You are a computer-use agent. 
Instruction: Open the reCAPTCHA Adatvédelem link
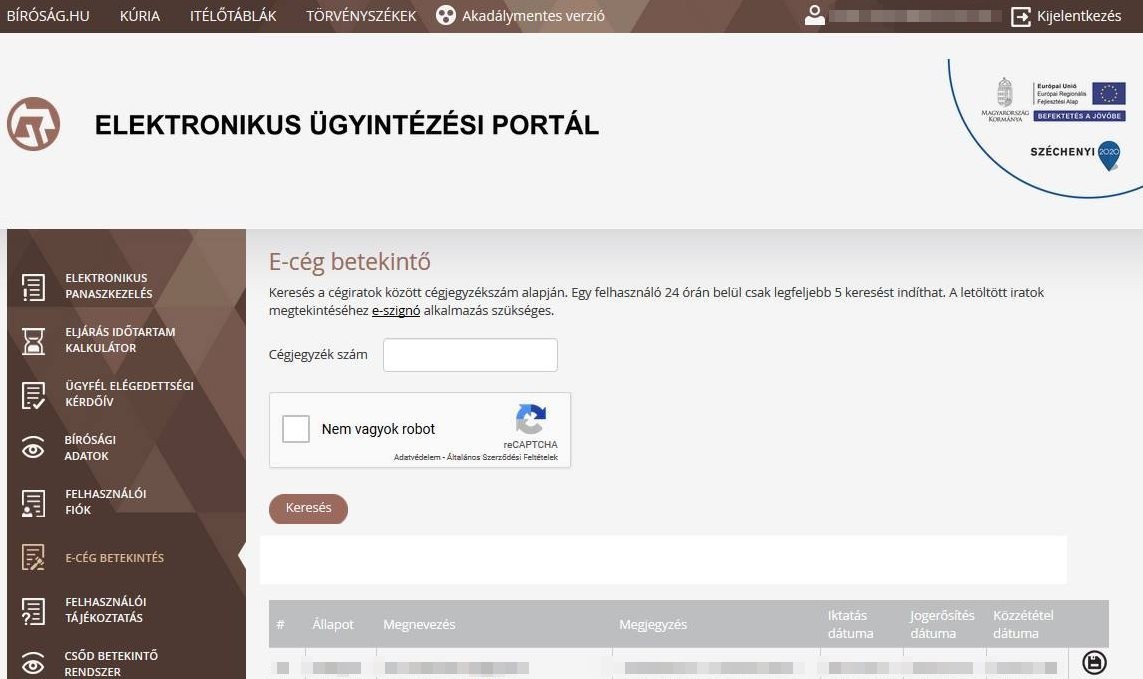(x=417, y=457)
